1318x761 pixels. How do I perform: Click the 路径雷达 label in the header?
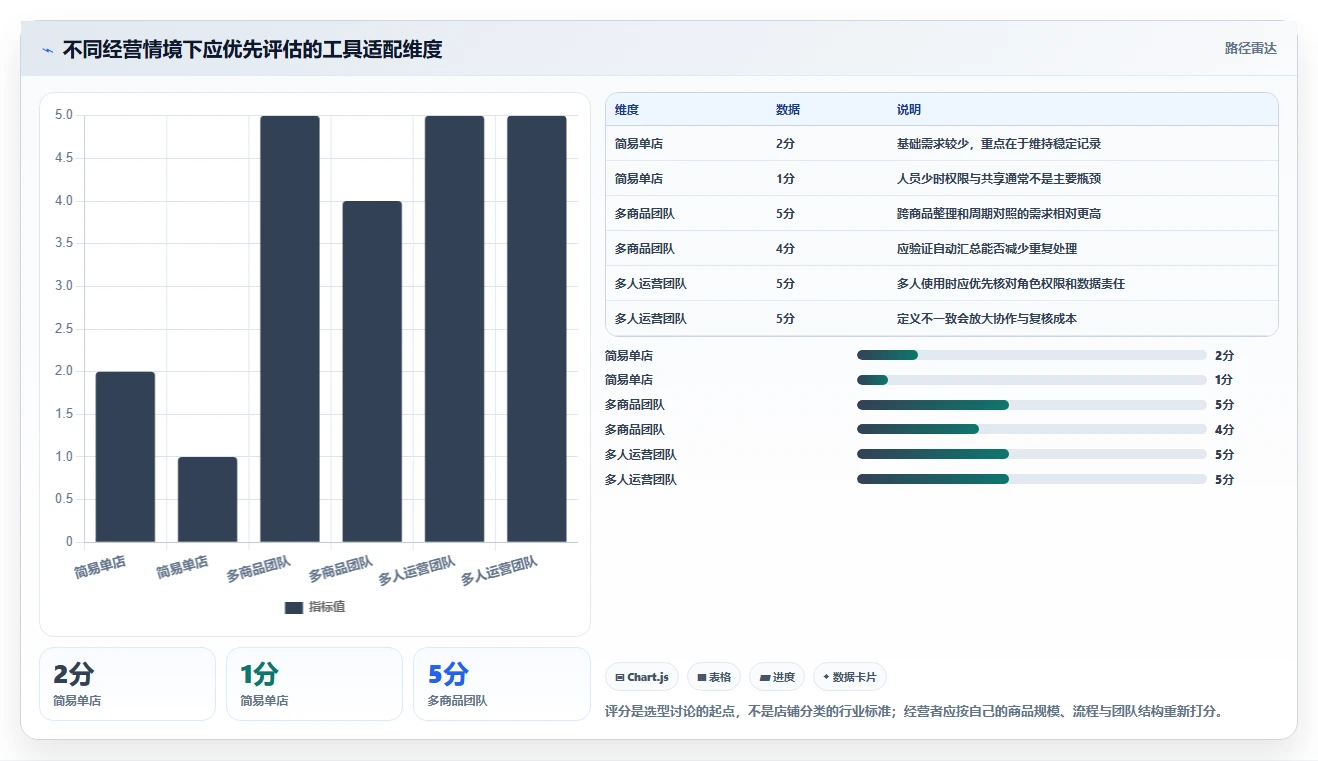(1251, 48)
